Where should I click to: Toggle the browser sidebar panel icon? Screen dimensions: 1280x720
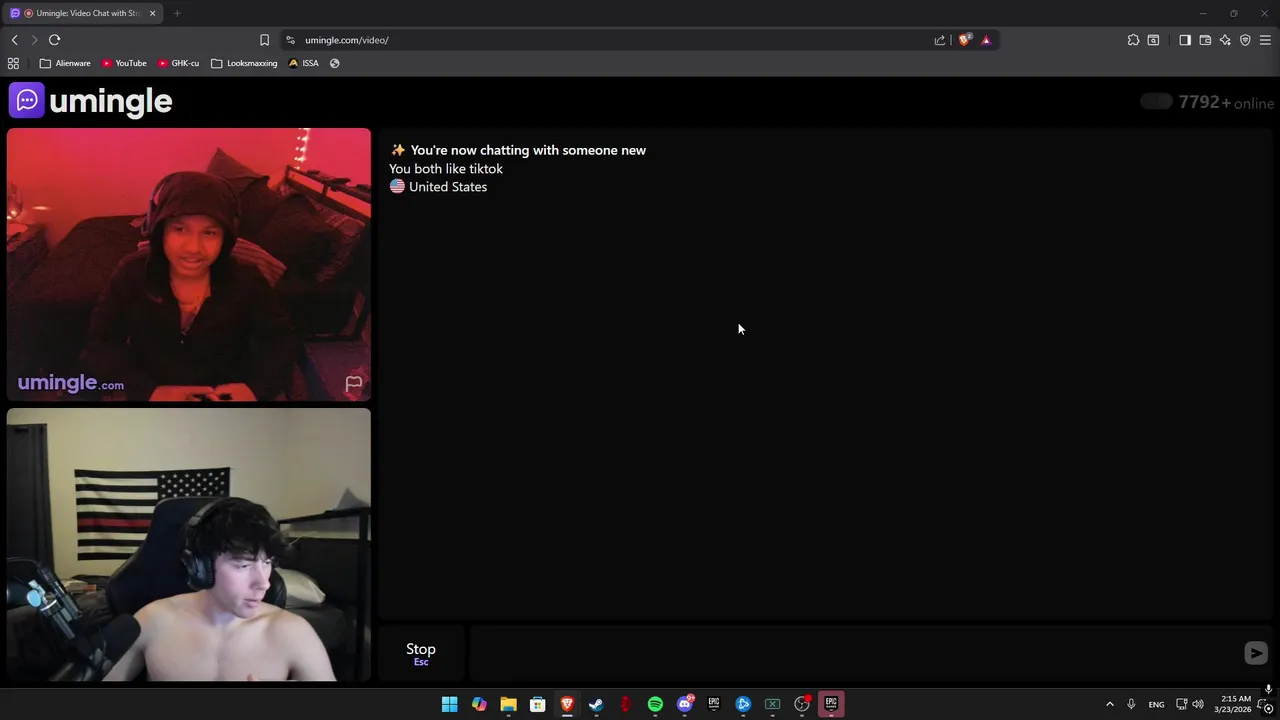pyautogui.click(x=1185, y=40)
